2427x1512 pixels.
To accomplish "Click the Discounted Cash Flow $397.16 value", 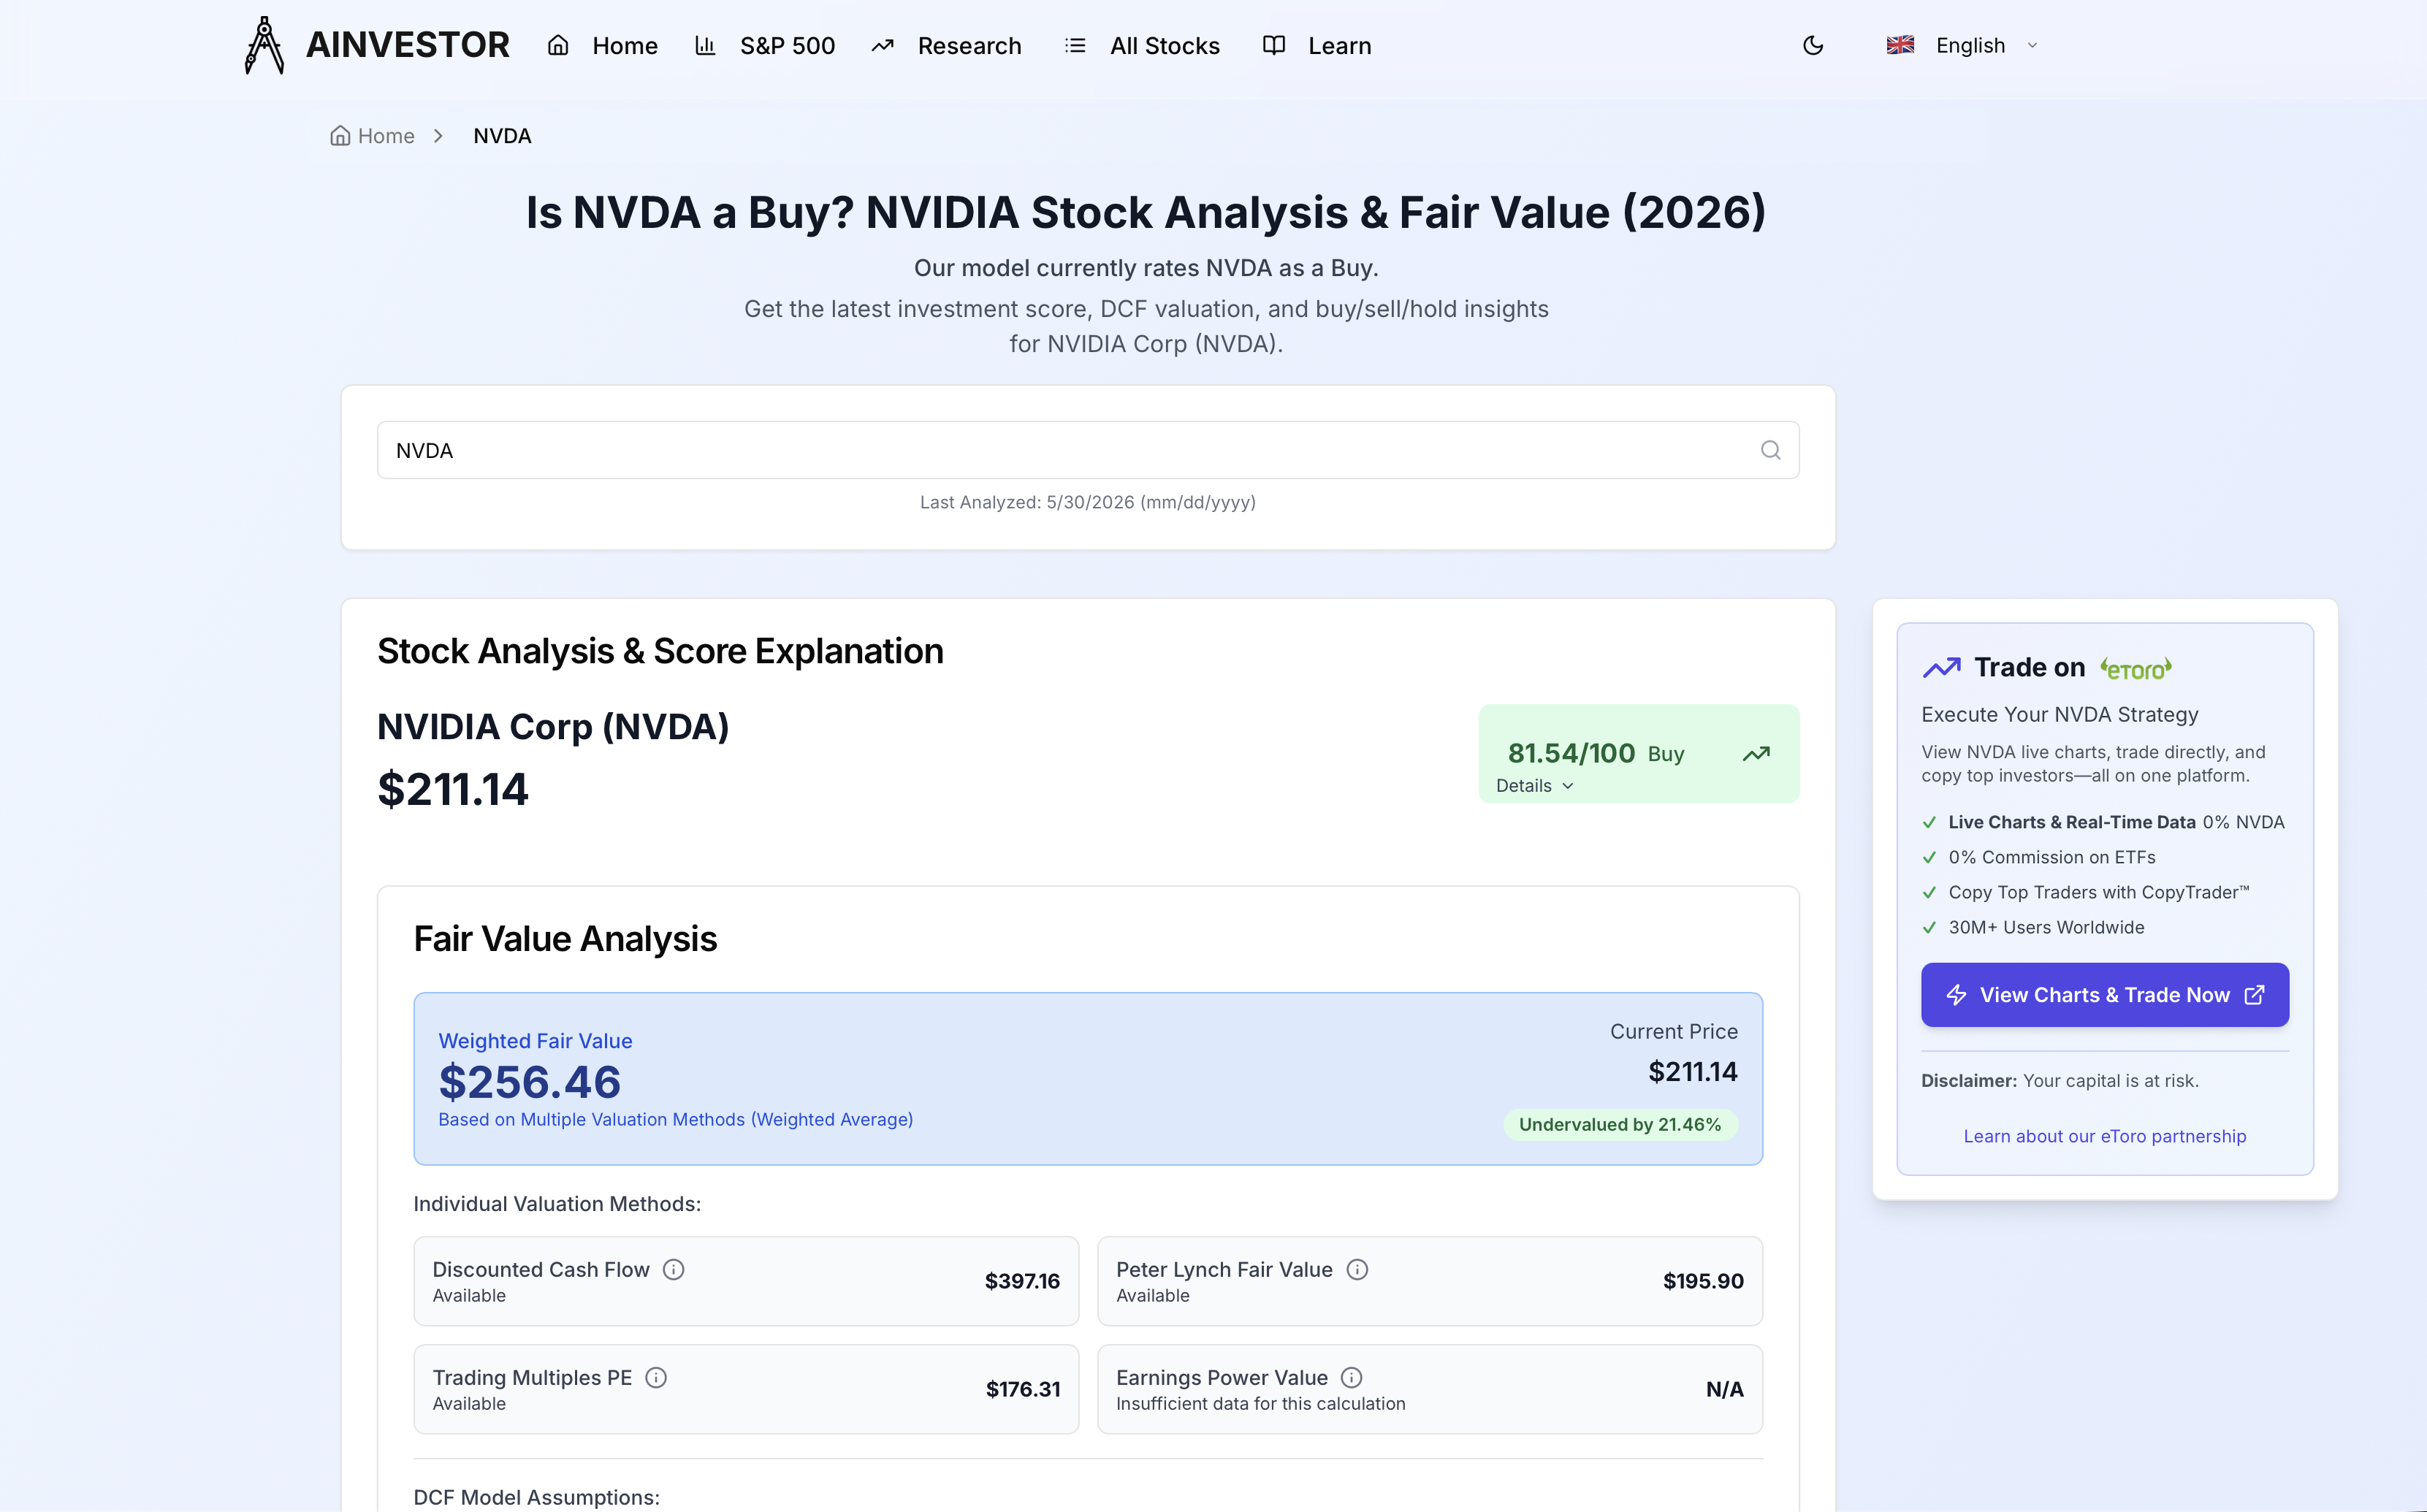I will pos(1022,1281).
